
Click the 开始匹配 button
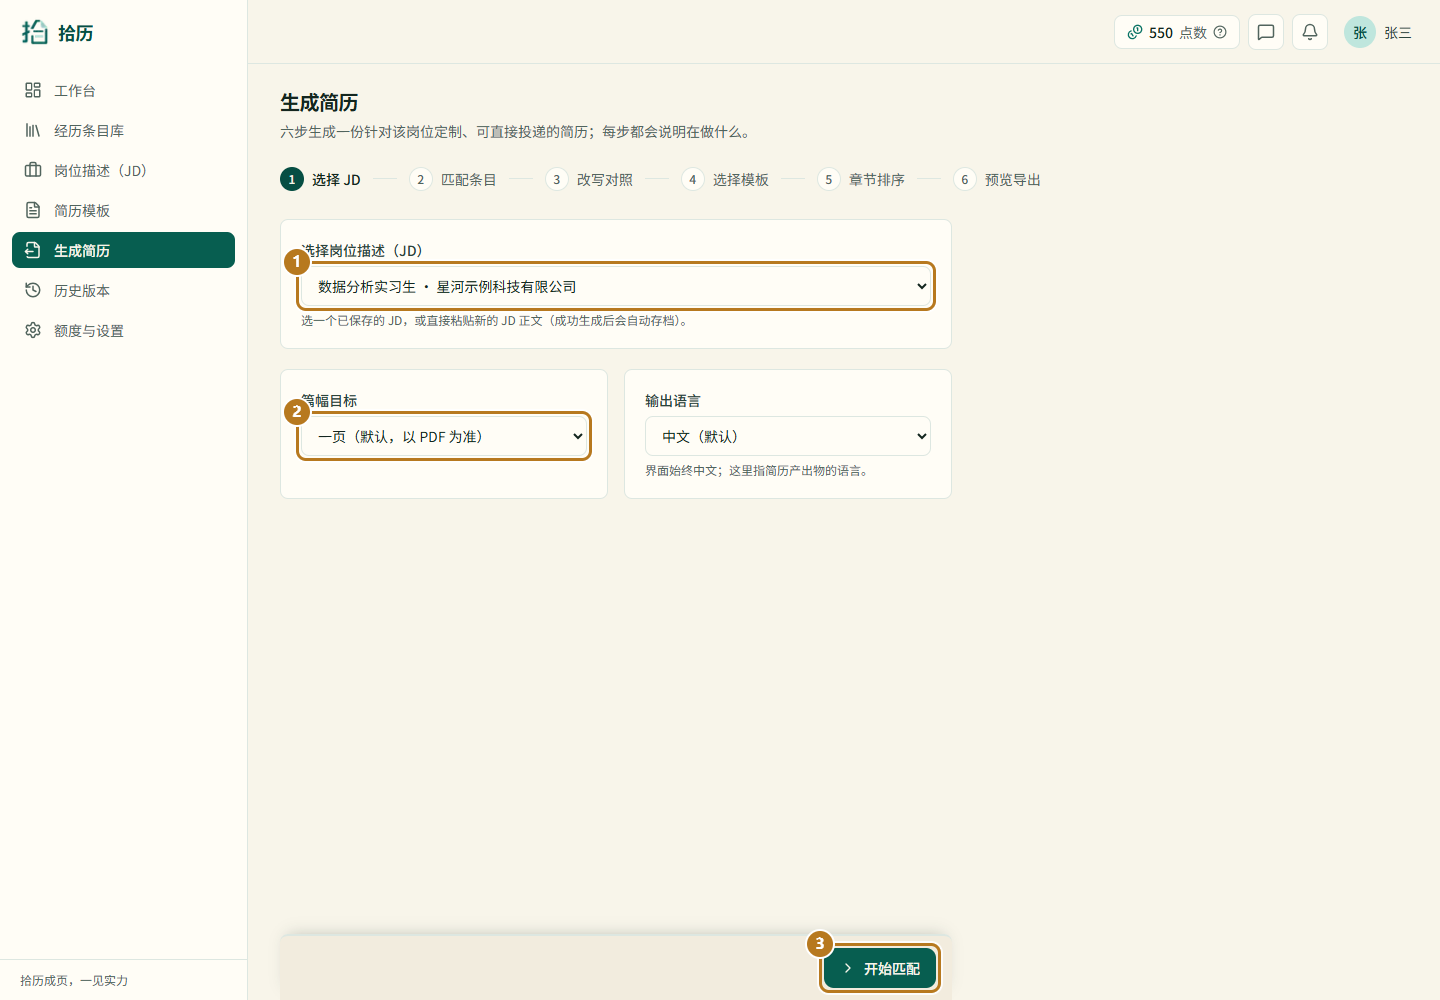(x=880, y=968)
